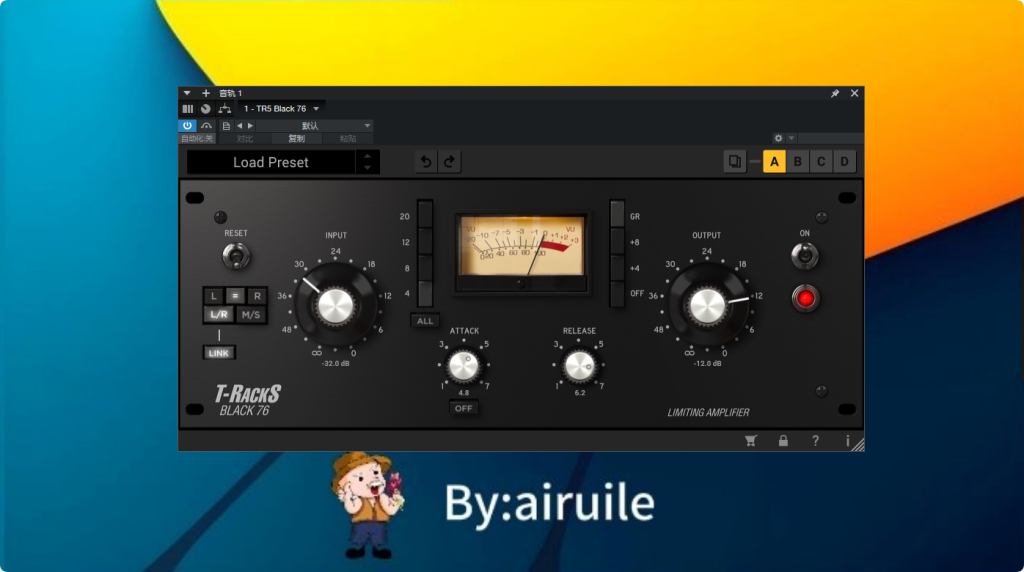Redo the last change in T-RackS

point(449,162)
